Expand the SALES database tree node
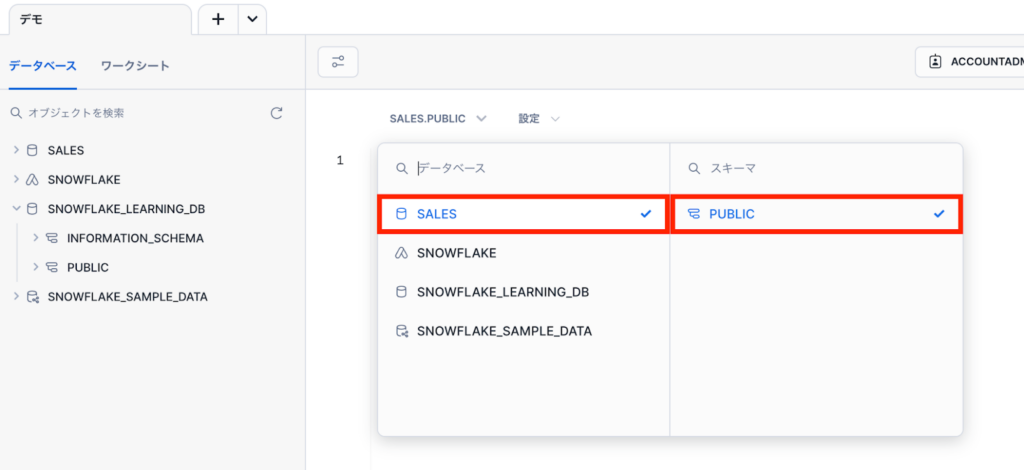Image resolution: width=1024 pixels, height=470 pixels. point(16,151)
